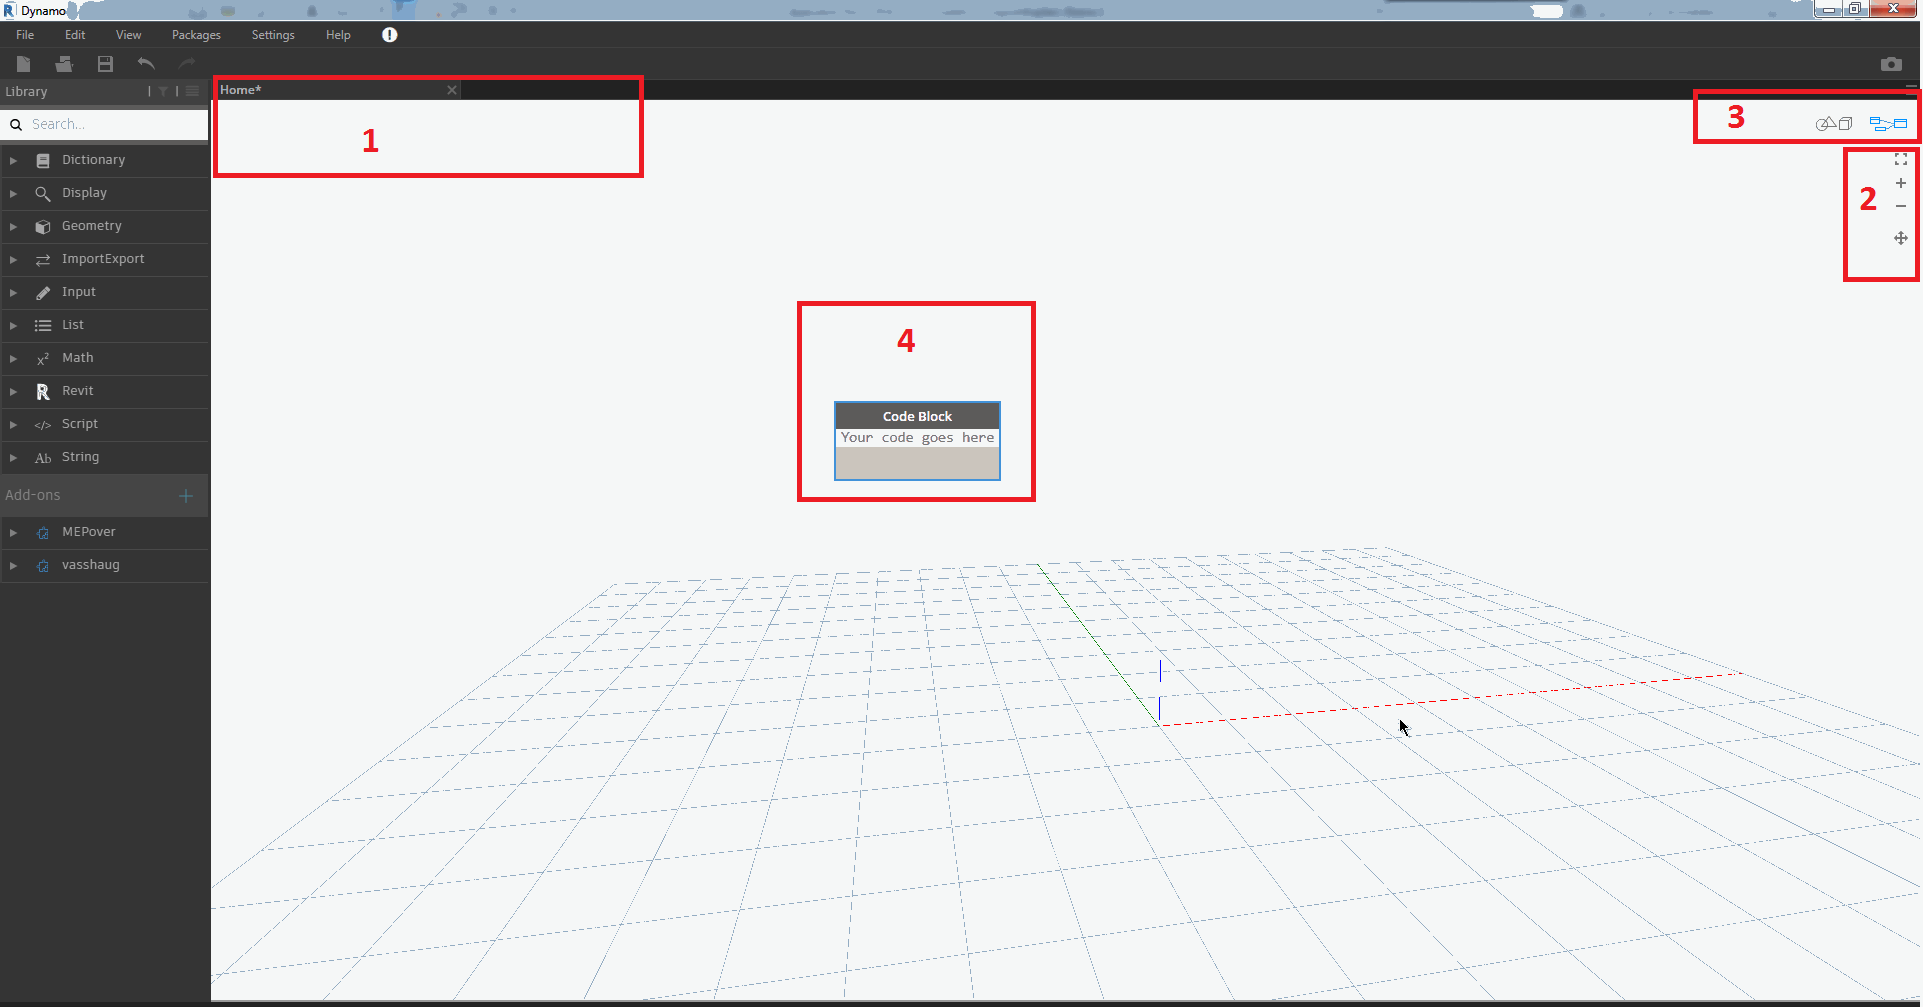Click the library filter funnel icon
Viewport: 1923px width, 1007px height.
[163, 91]
